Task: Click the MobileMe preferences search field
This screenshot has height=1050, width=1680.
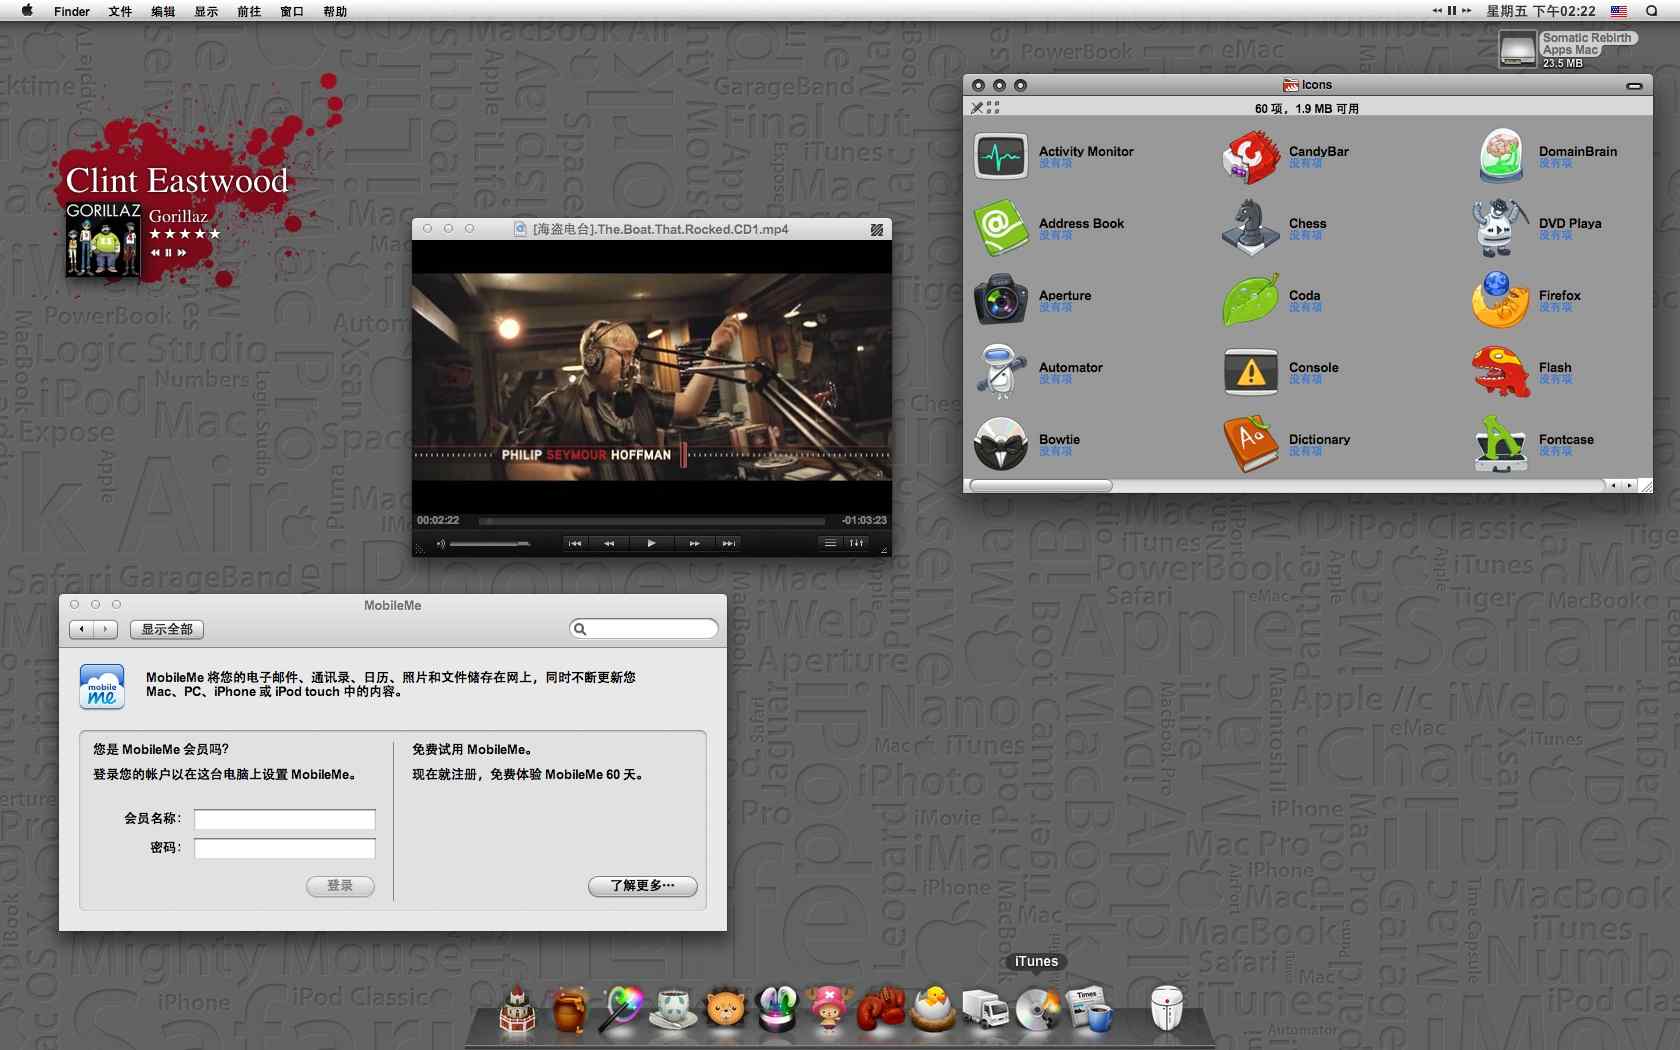Action: point(644,629)
